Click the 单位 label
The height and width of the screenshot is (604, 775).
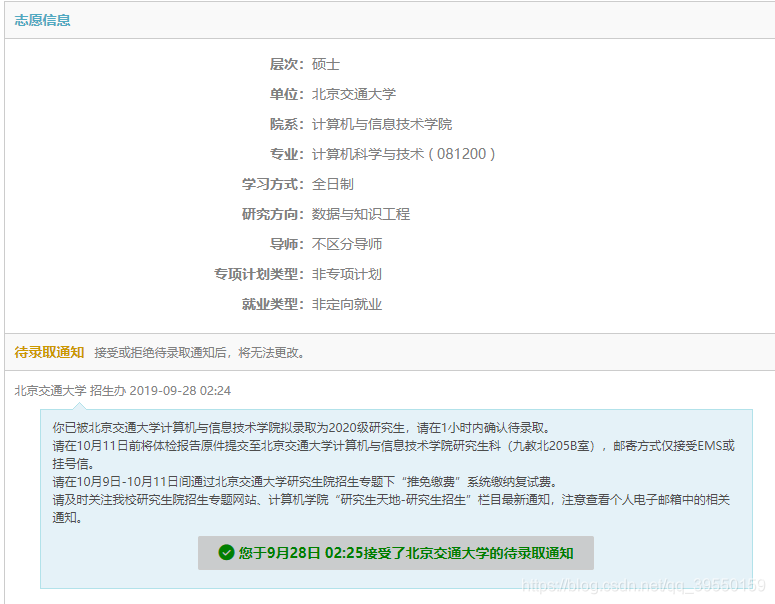(287, 94)
